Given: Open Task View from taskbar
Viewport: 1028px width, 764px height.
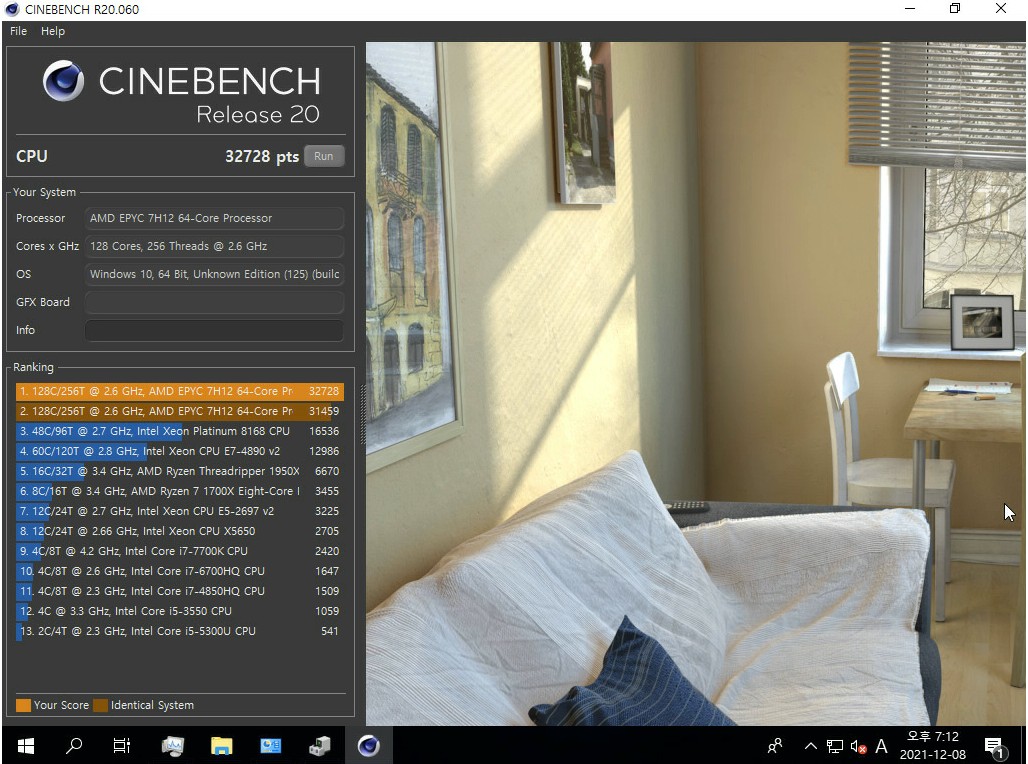Looking at the screenshot, I should pos(122,746).
